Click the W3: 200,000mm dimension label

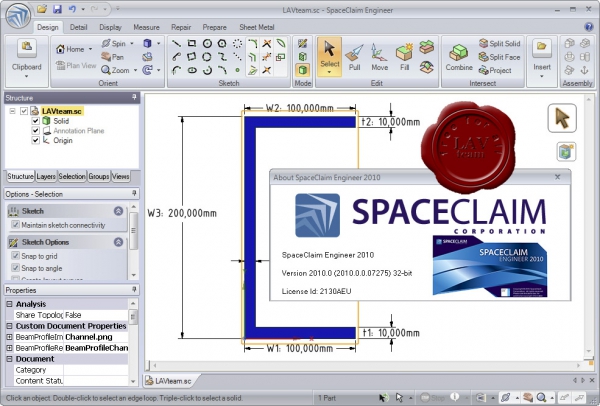pyautogui.click(x=182, y=213)
